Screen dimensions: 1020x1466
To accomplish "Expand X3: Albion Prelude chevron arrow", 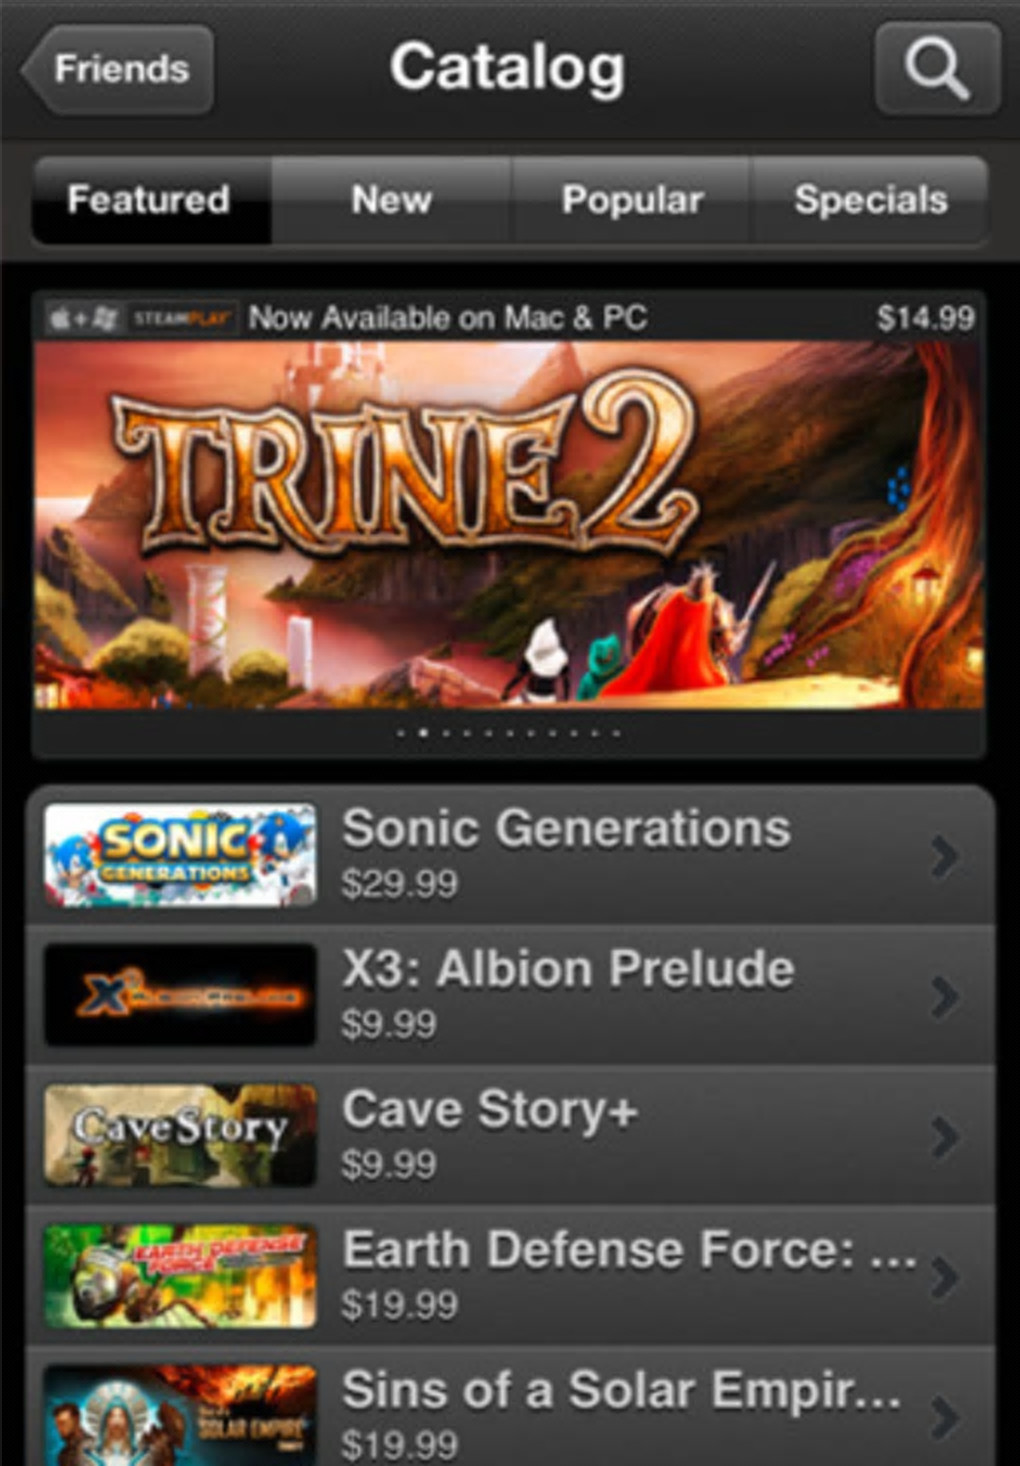I will pos(944,997).
